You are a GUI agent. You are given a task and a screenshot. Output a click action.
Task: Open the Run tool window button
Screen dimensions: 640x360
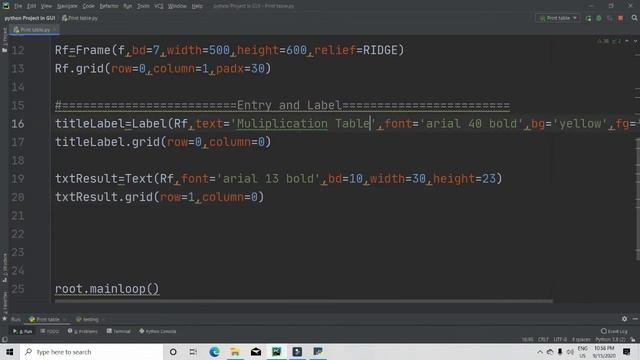pos(22,331)
